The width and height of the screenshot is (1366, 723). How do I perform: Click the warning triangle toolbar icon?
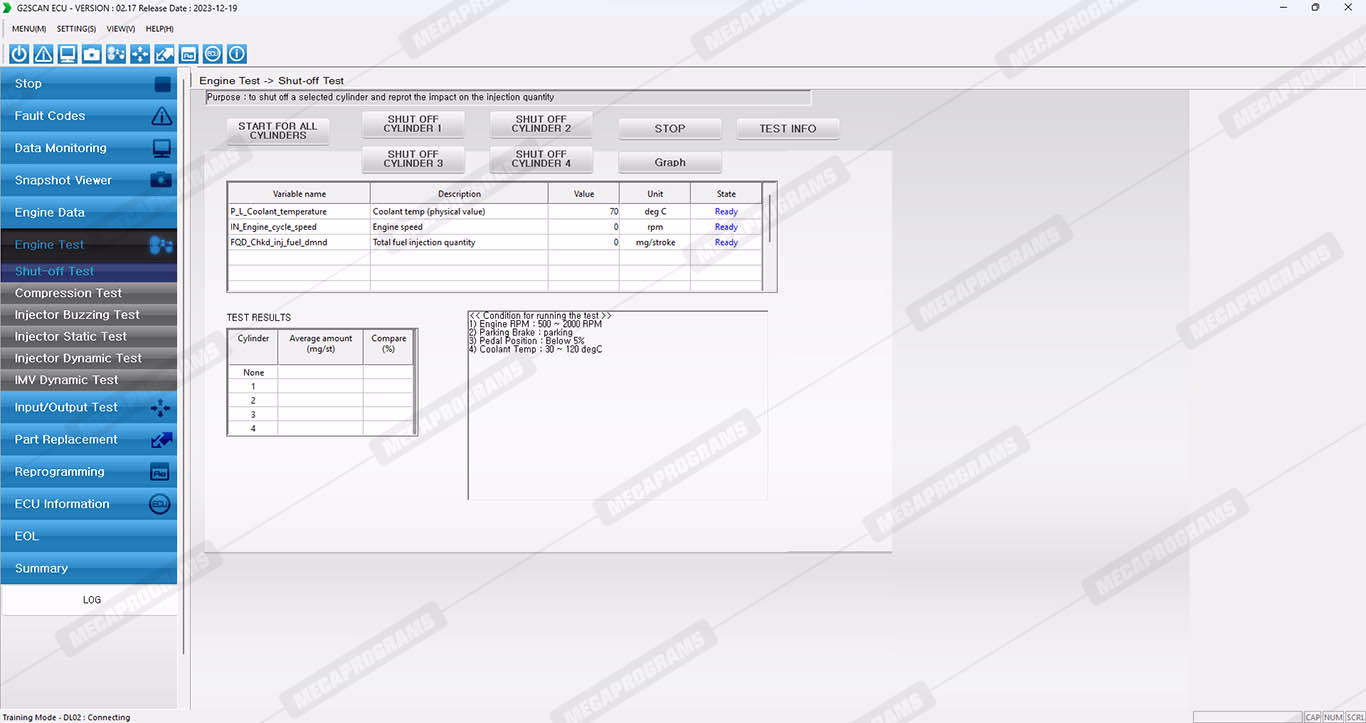point(43,54)
